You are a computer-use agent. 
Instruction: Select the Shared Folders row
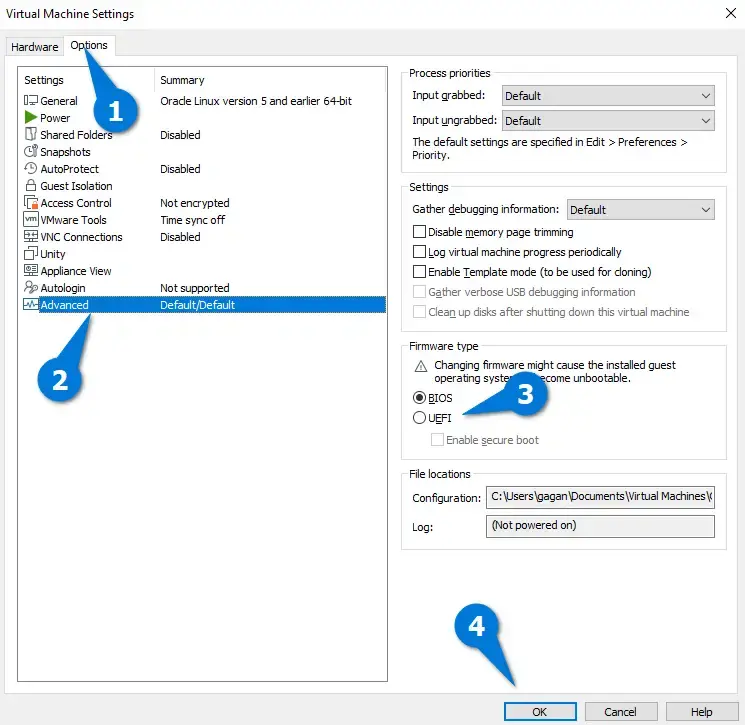pyautogui.click(x=204, y=135)
